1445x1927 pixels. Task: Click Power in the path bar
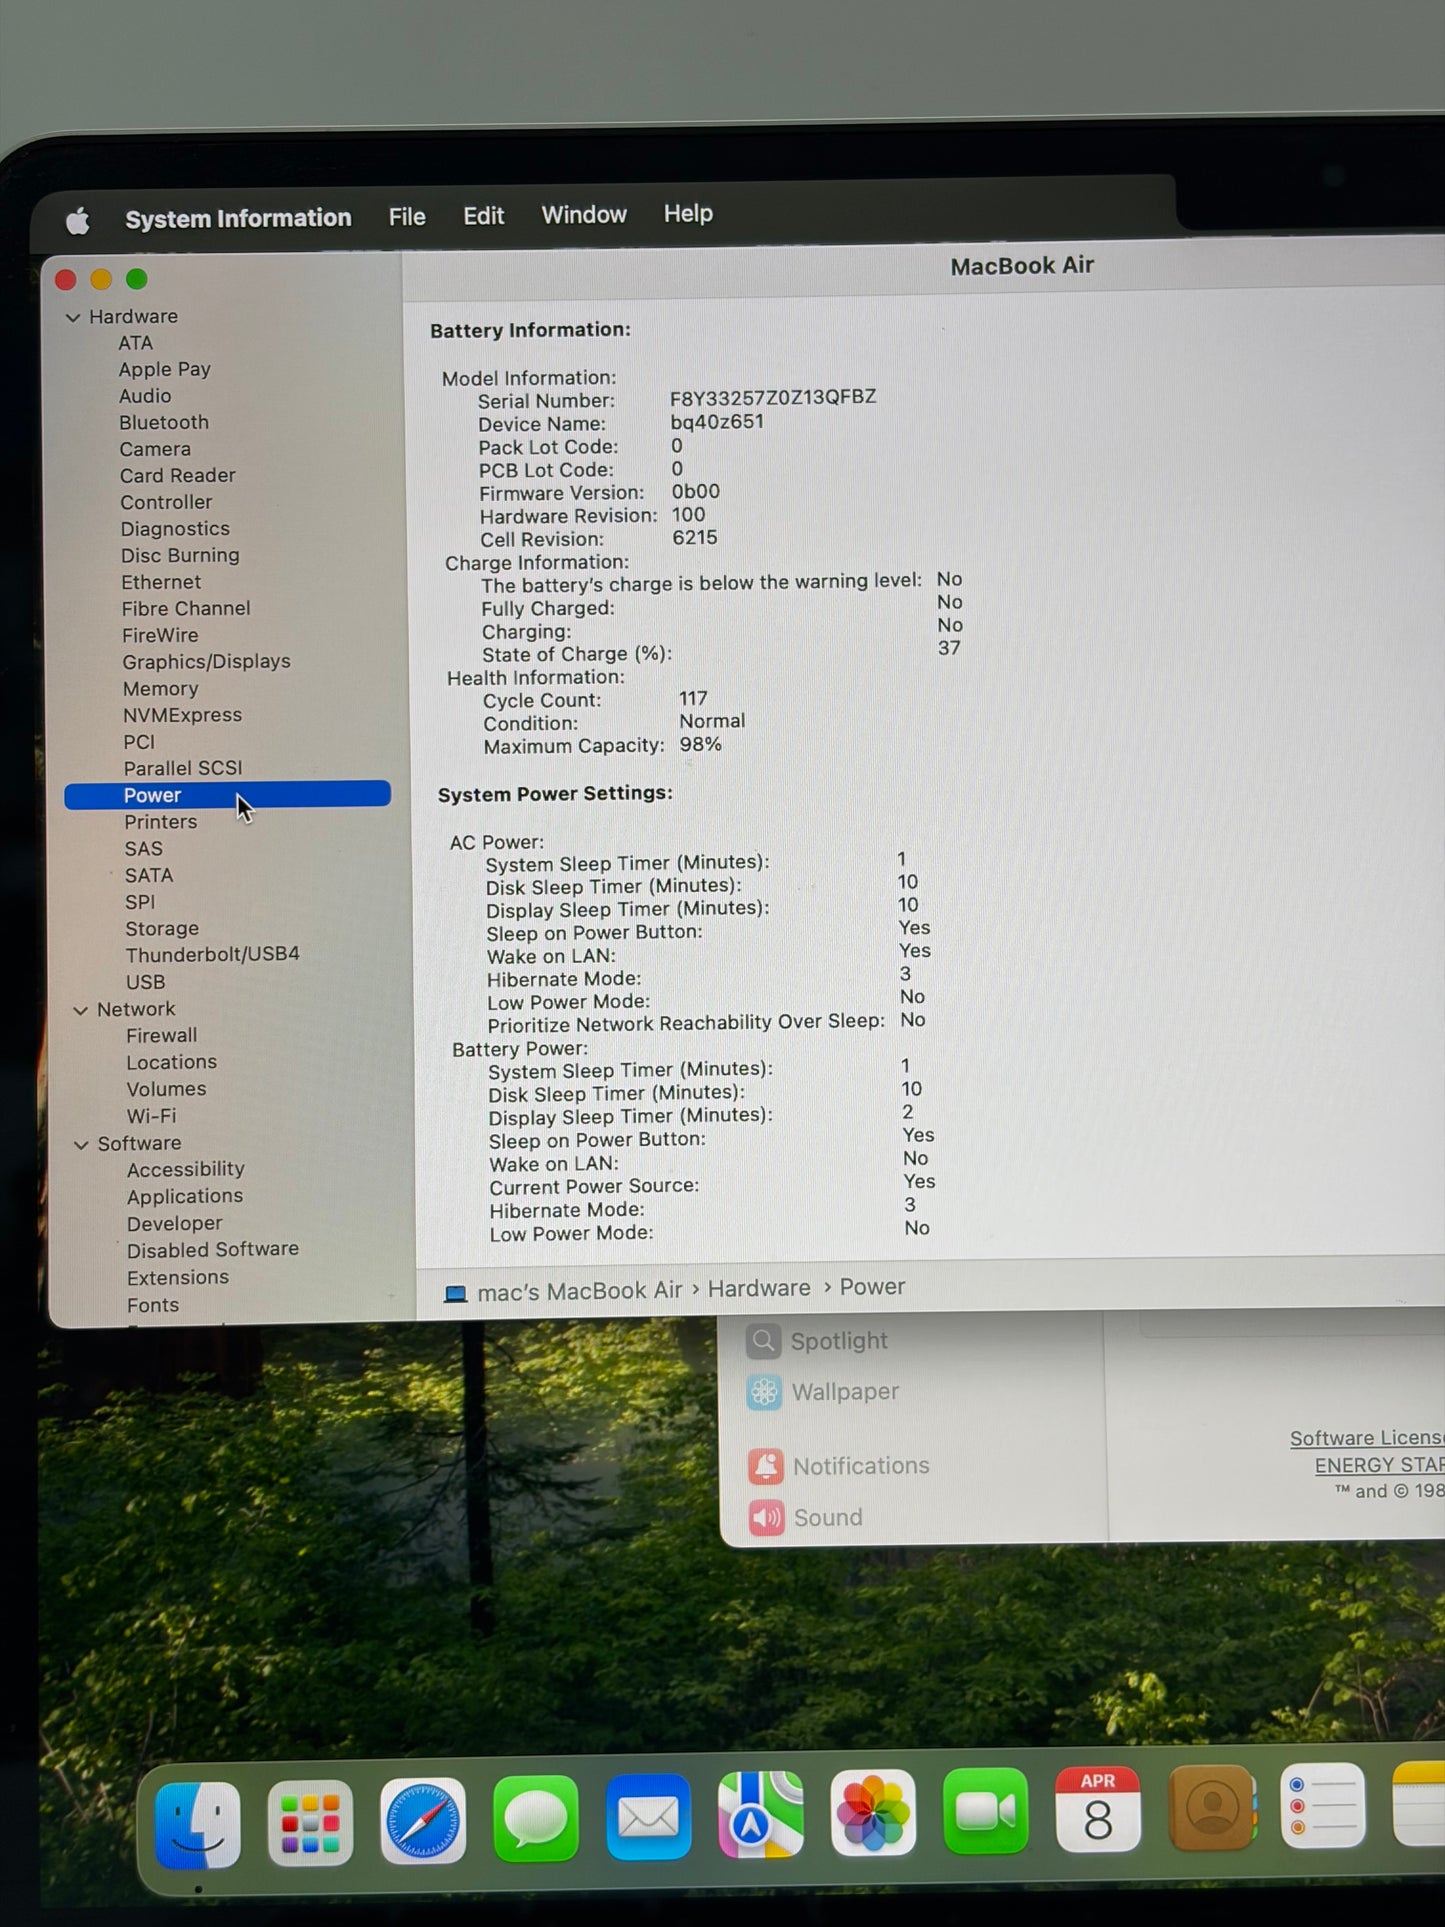pos(872,1287)
